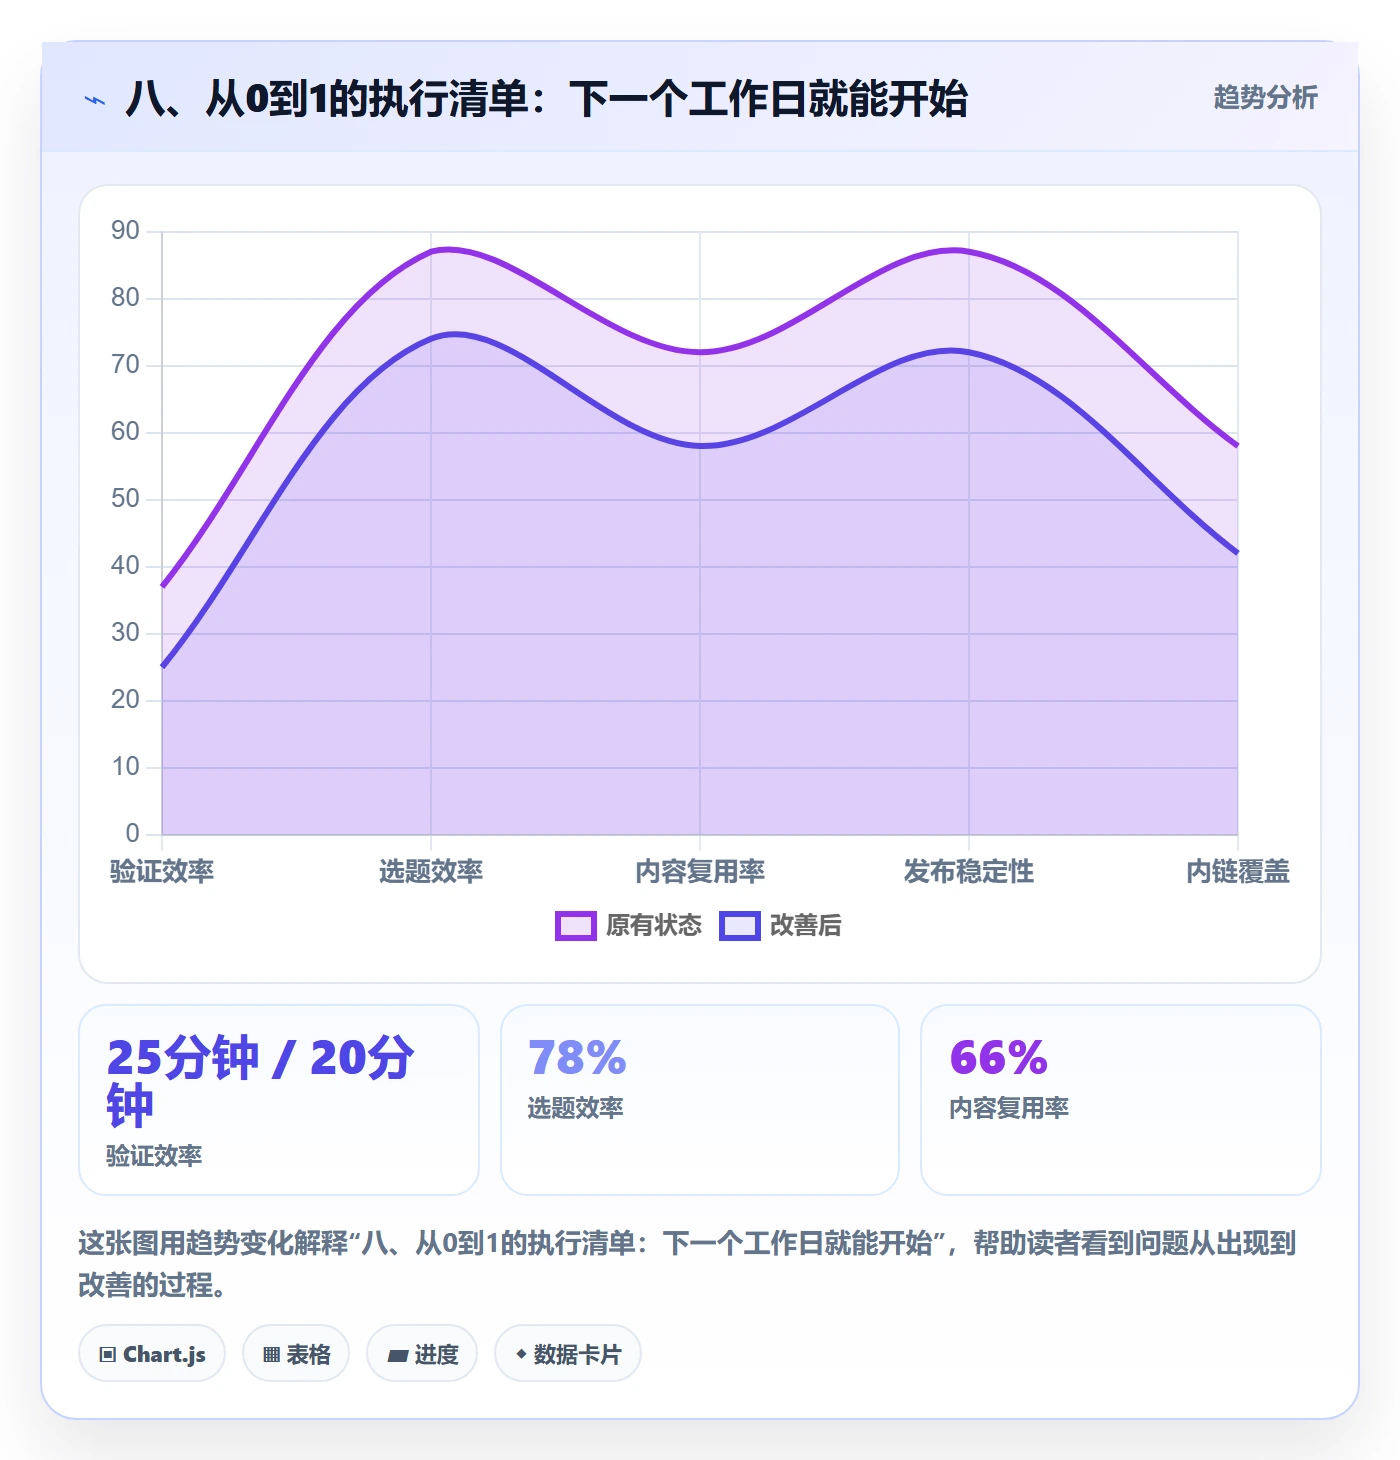Toggle the 改善后 legend swatch
This screenshot has width=1400, height=1460.
tap(740, 926)
